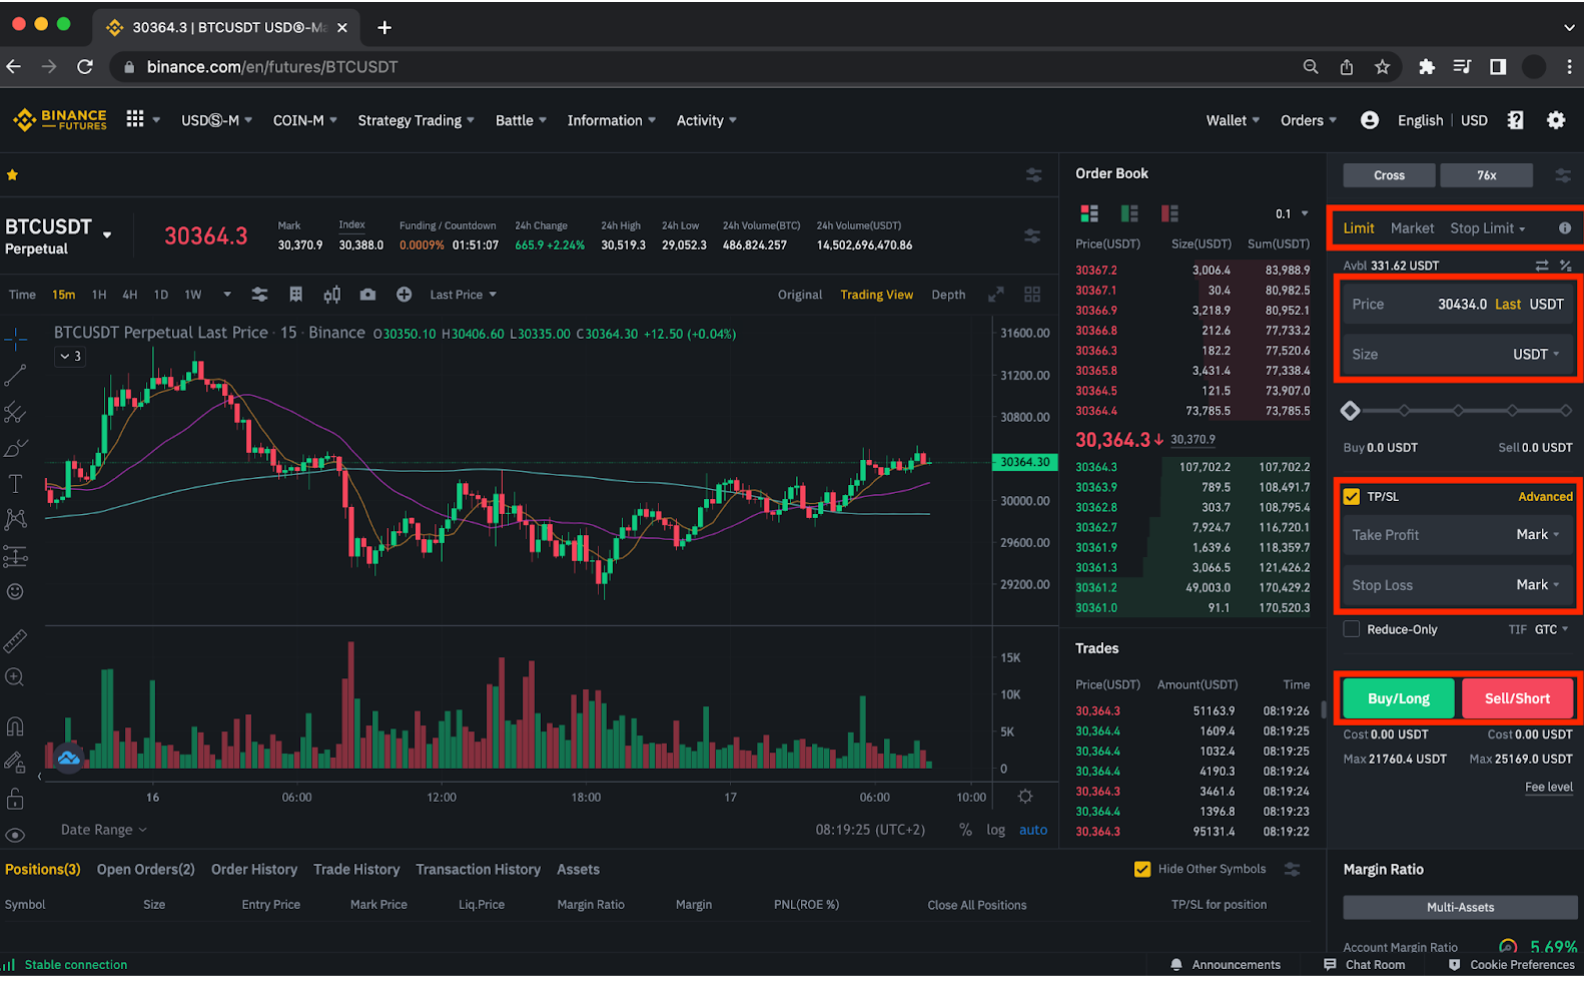Toggle the hide all drawings eye icon

[15, 835]
